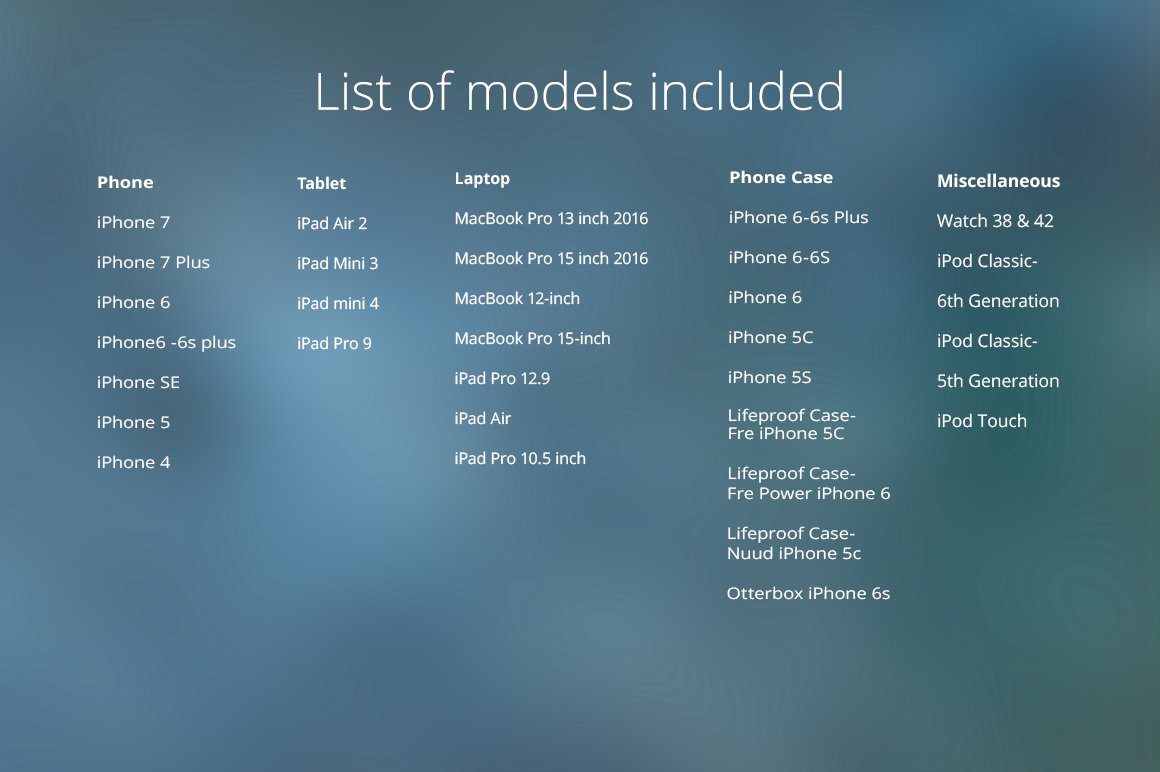This screenshot has height=772, width=1160.
Task: Click the 'iPad Pro 12.9' entry
Action: pos(502,379)
